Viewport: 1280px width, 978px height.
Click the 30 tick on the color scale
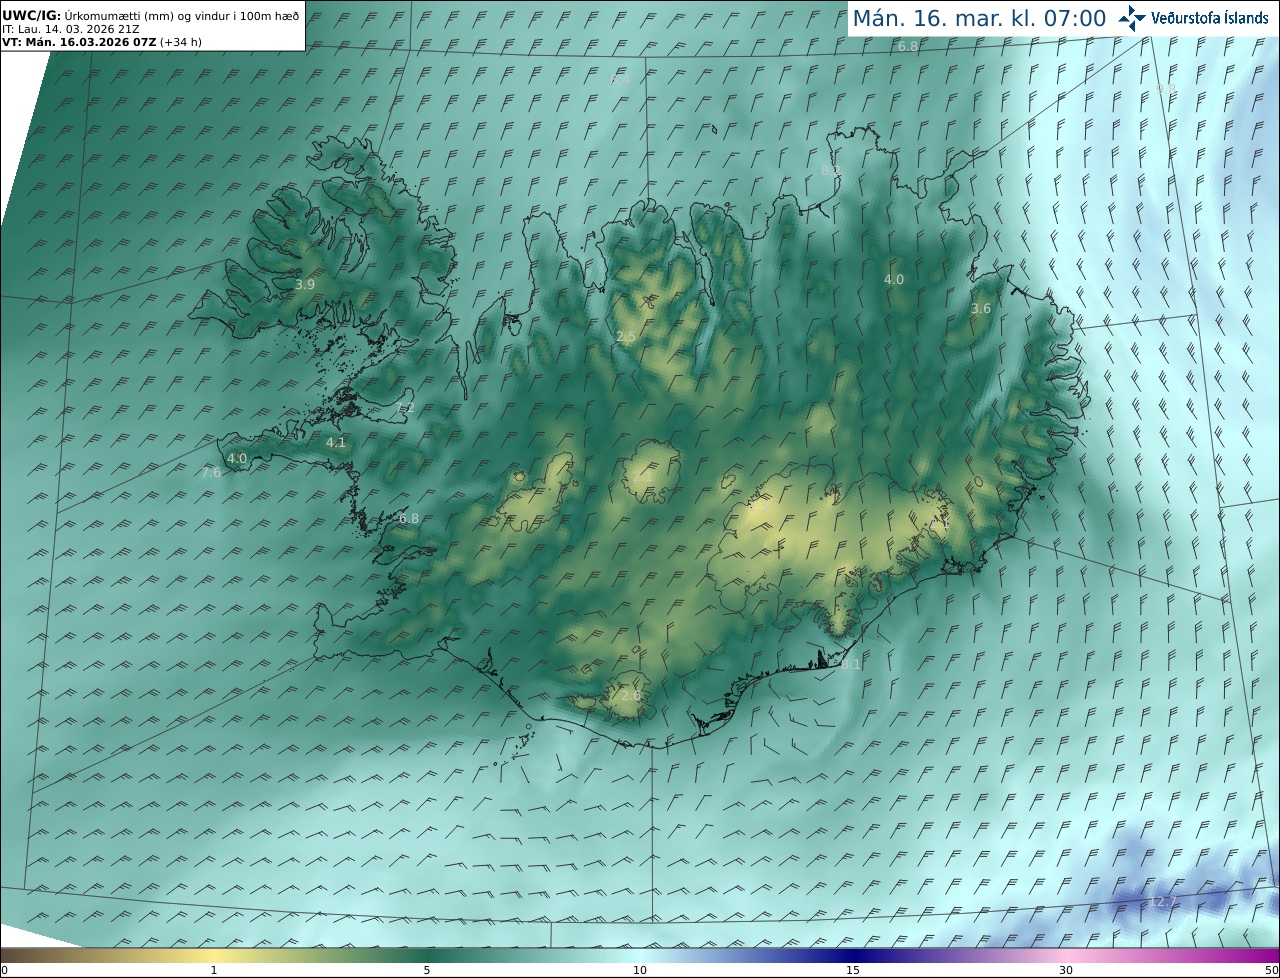pyautogui.click(x=1066, y=970)
